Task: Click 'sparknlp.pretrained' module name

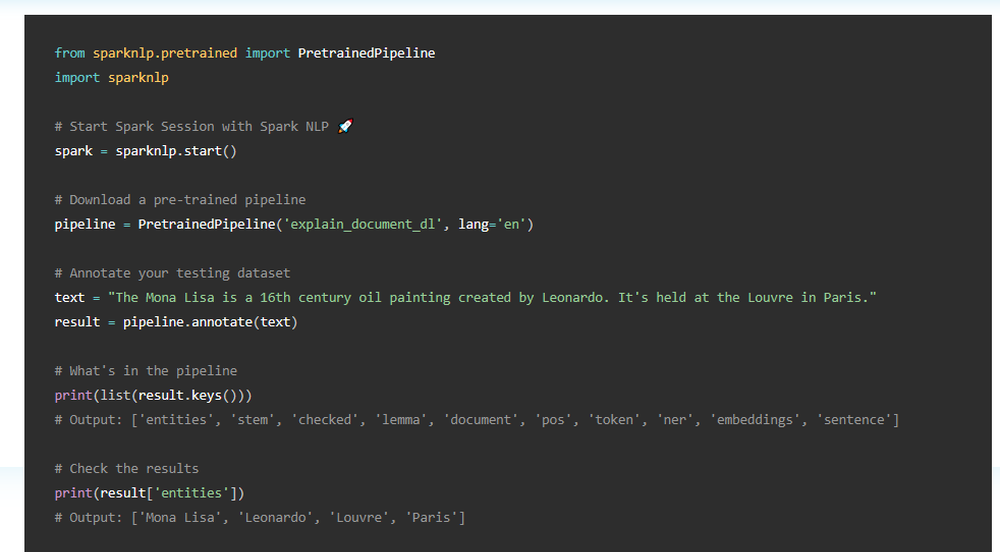Action: pyautogui.click(x=165, y=53)
